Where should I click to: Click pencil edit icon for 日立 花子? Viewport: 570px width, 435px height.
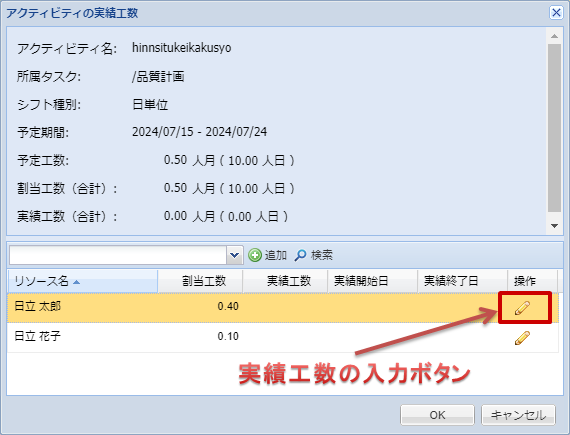click(x=522, y=338)
